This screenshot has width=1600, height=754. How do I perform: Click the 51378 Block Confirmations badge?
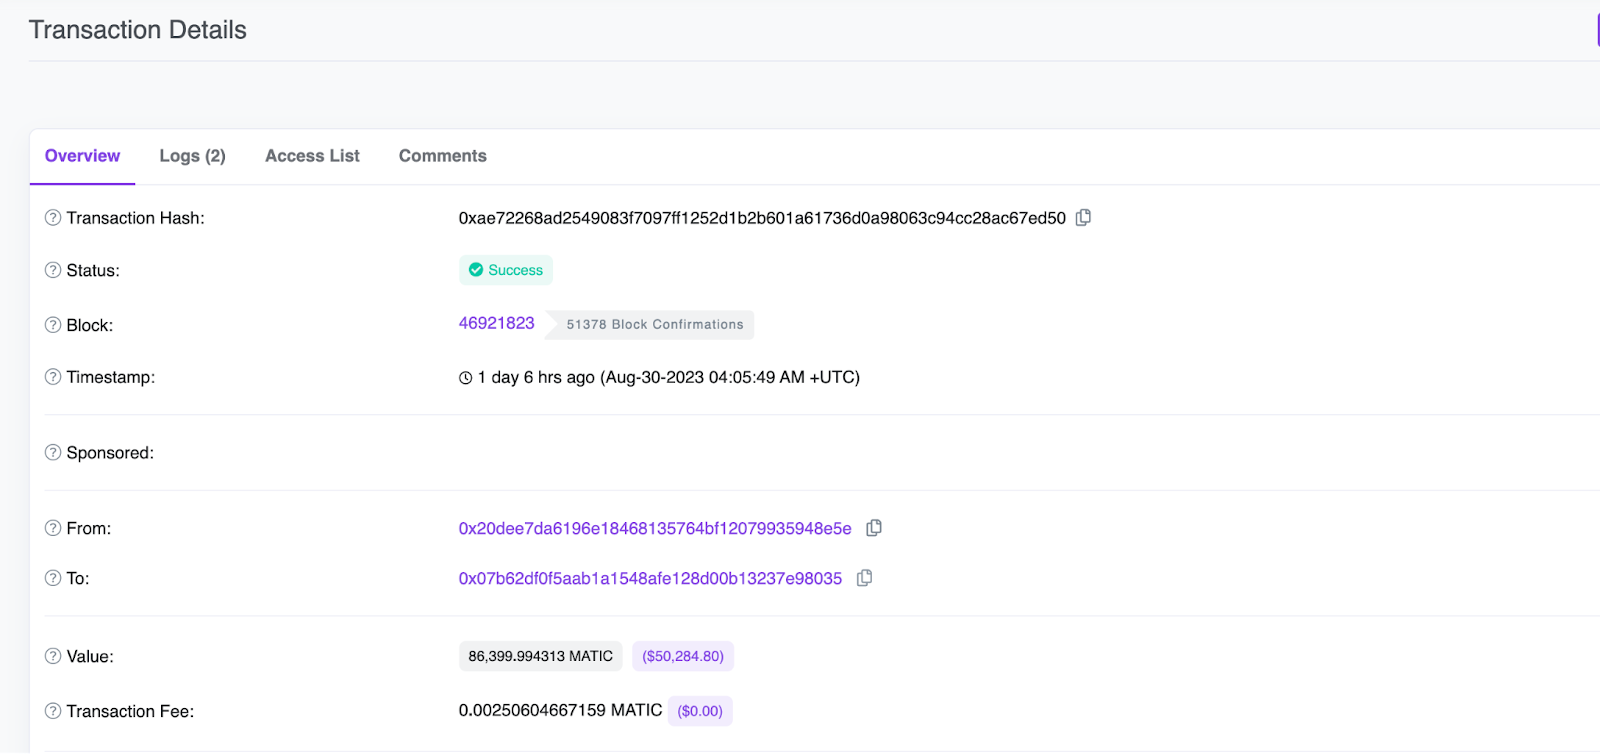point(655,325)
